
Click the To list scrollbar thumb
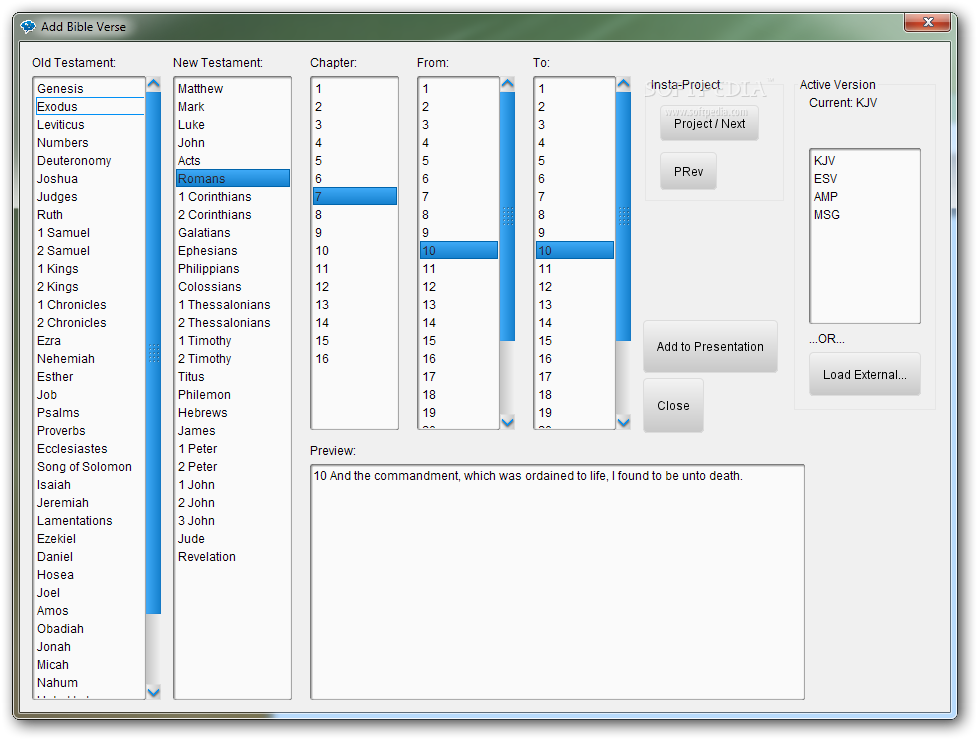(623, 216)
